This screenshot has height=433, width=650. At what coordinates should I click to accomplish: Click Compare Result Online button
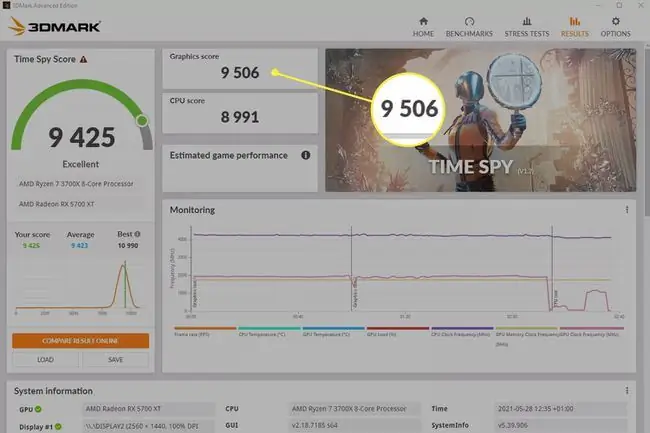tap(80, 341)
